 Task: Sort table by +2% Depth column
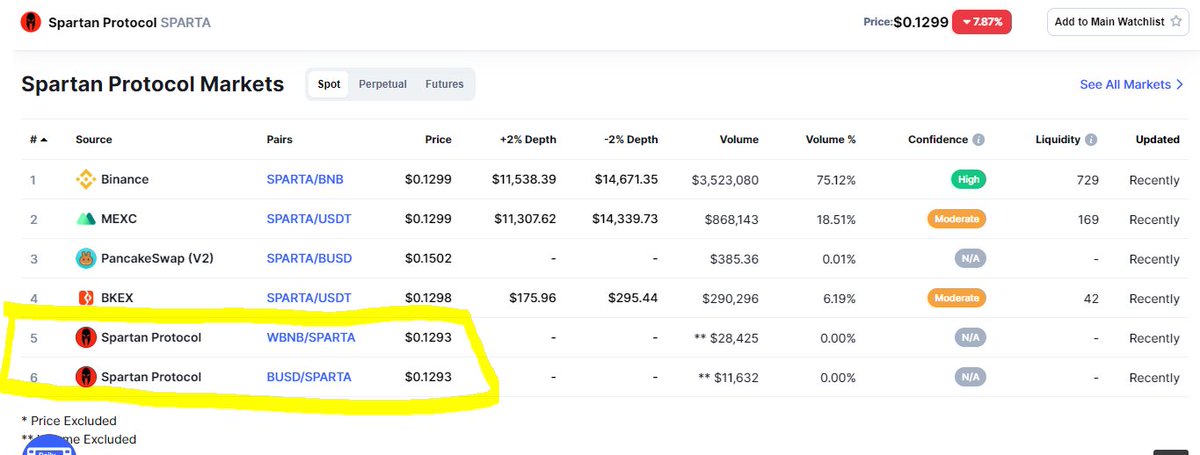pos(526,140)
